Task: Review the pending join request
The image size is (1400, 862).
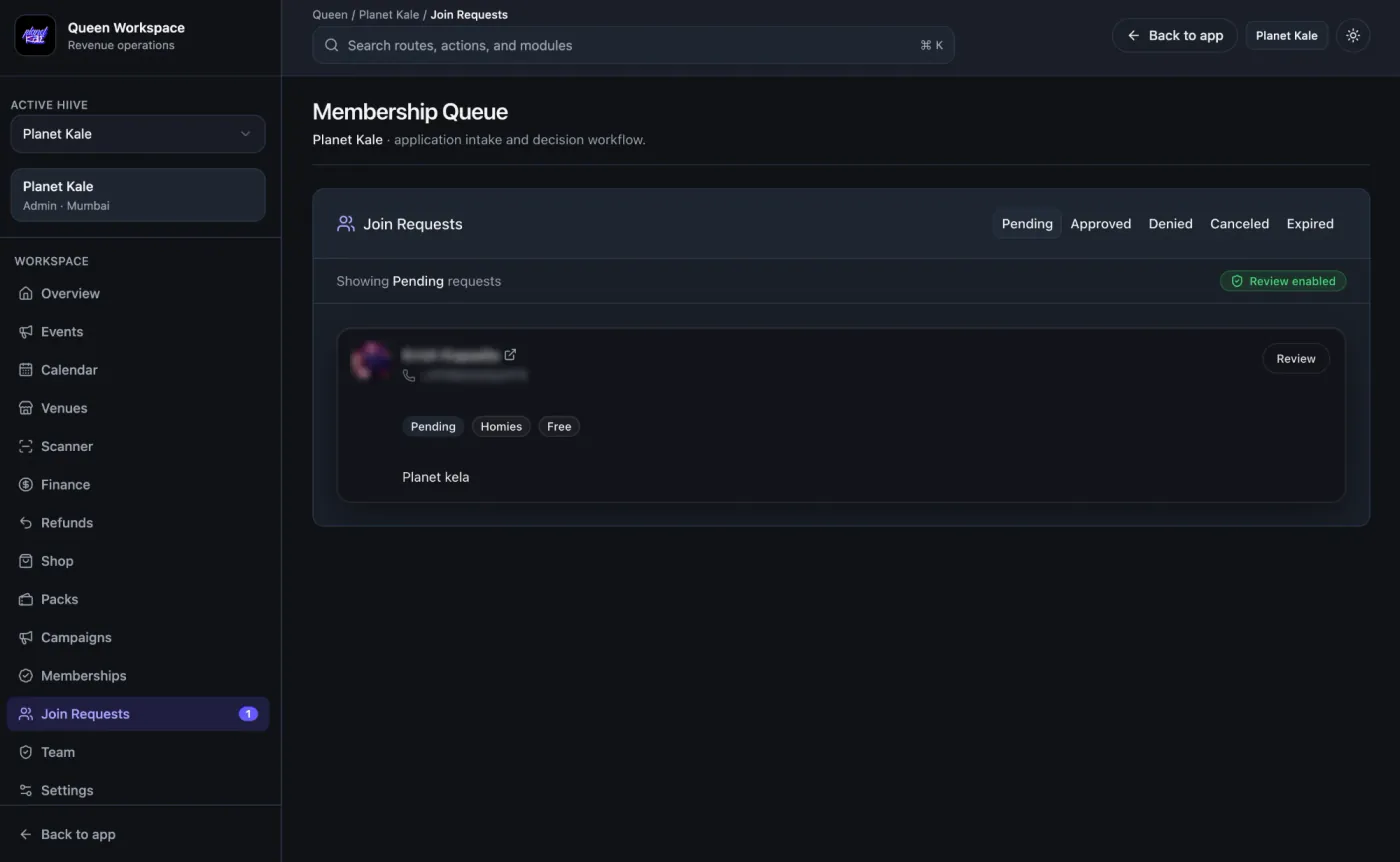Action: click(x=1296, y=359)
